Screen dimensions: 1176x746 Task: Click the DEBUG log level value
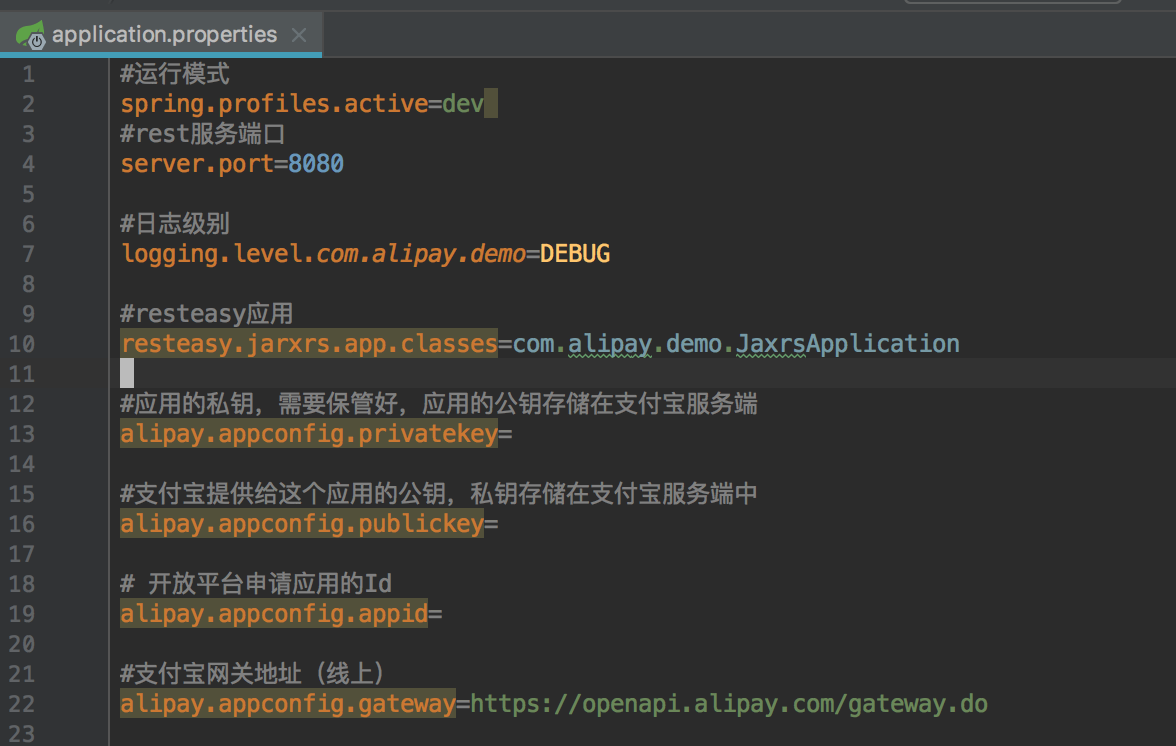575,253
